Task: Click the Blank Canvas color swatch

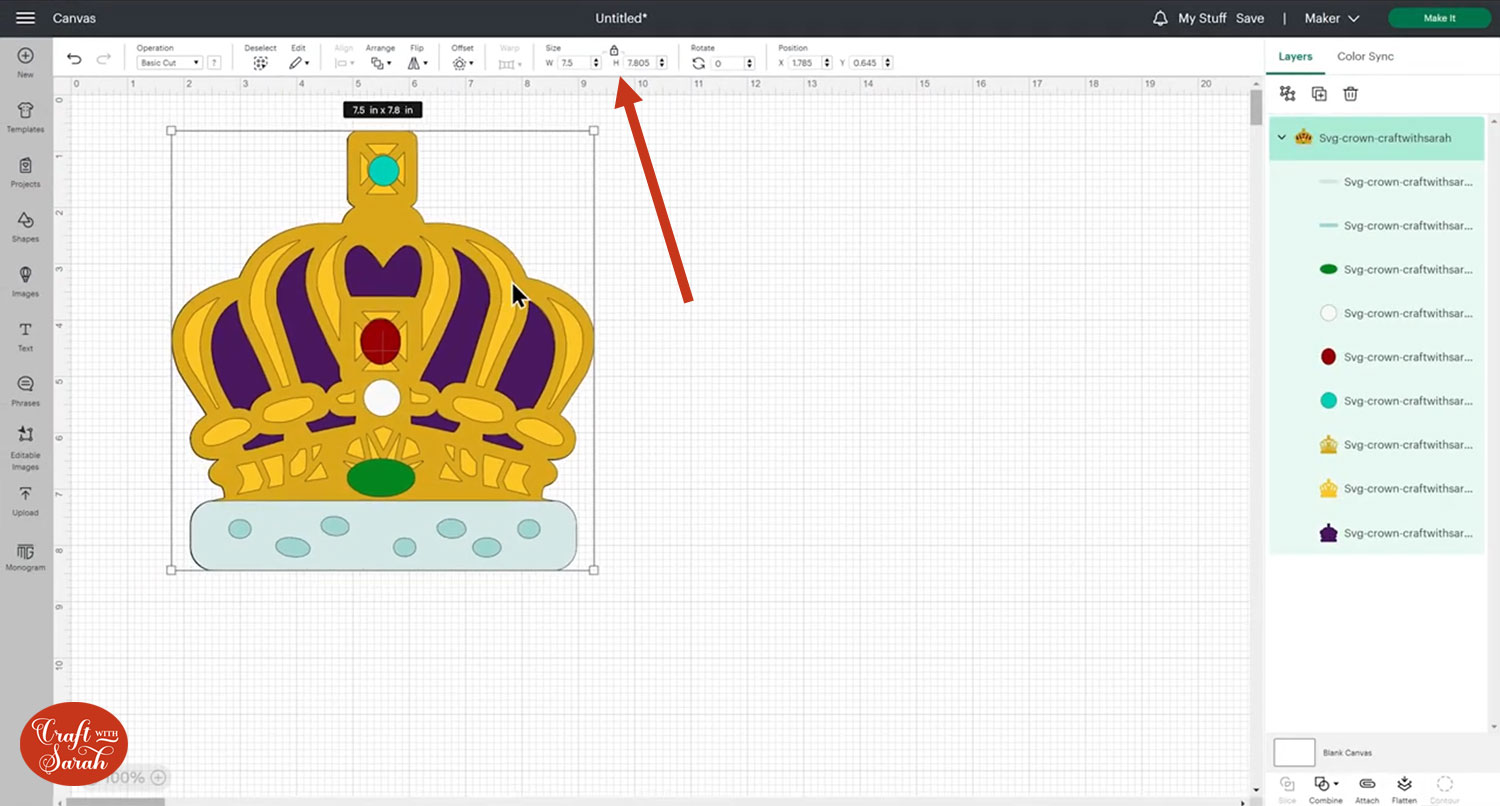Action: pos(1294,752)
